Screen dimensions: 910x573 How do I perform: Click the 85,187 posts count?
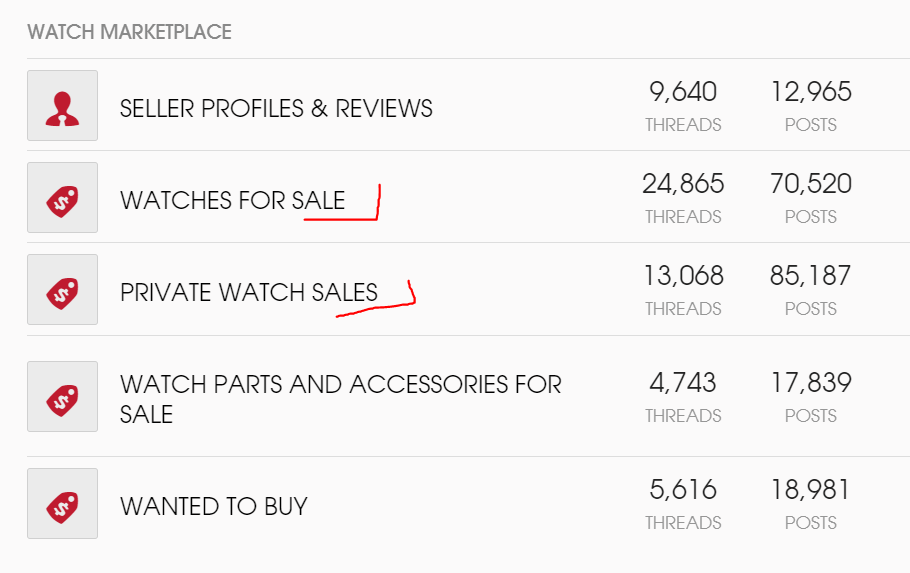810,276
